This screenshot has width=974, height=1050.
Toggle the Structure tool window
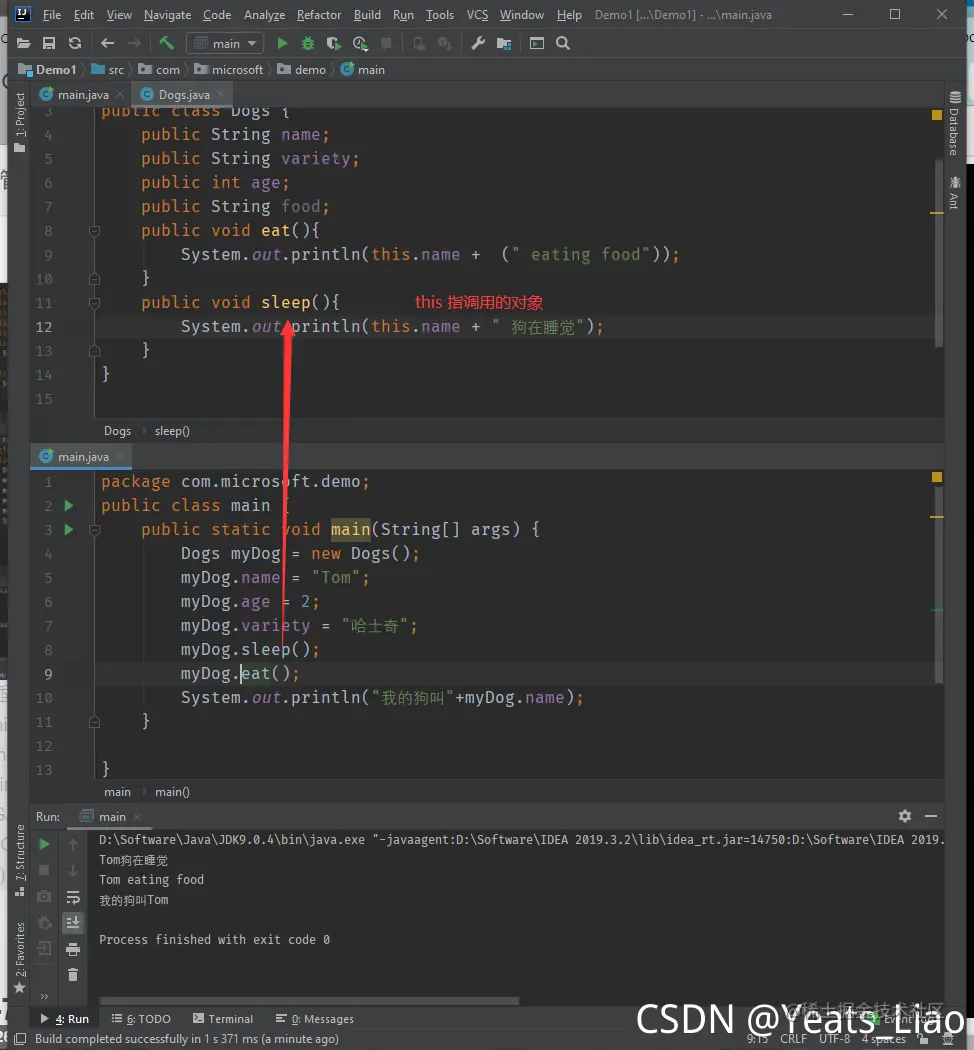tap(20, 860)
